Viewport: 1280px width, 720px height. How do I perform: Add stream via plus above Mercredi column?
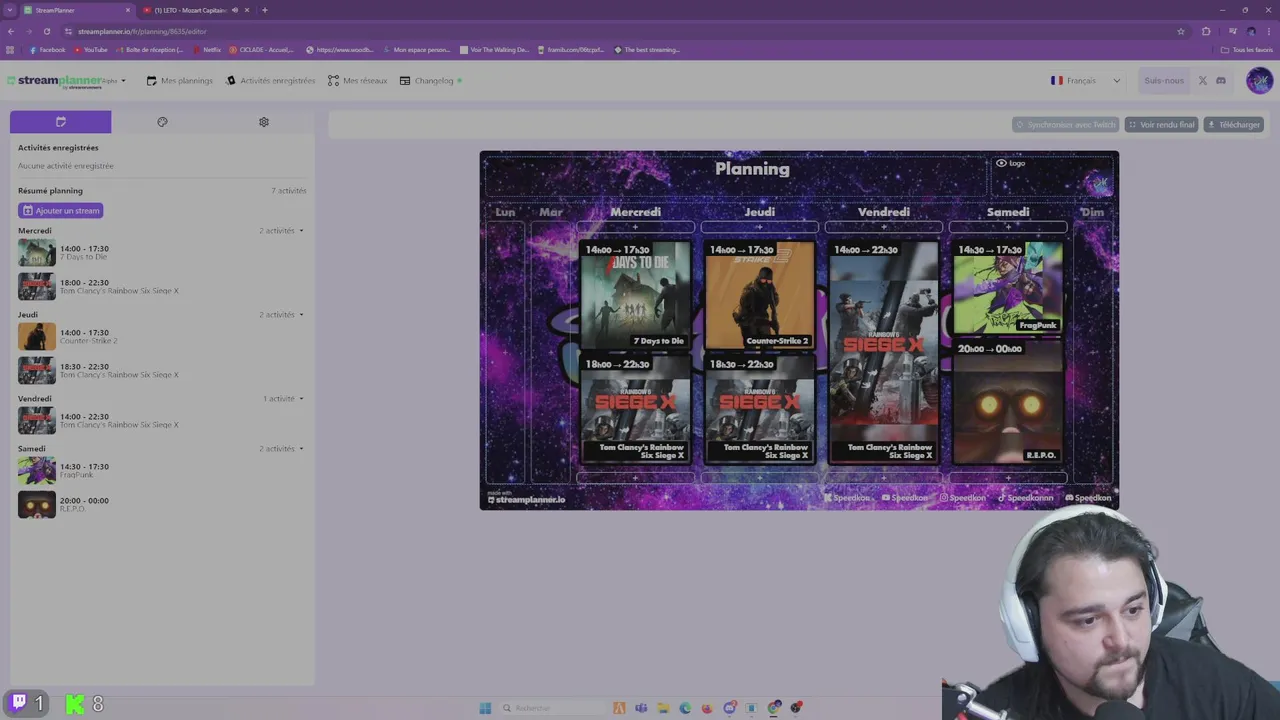coord(635,228)
